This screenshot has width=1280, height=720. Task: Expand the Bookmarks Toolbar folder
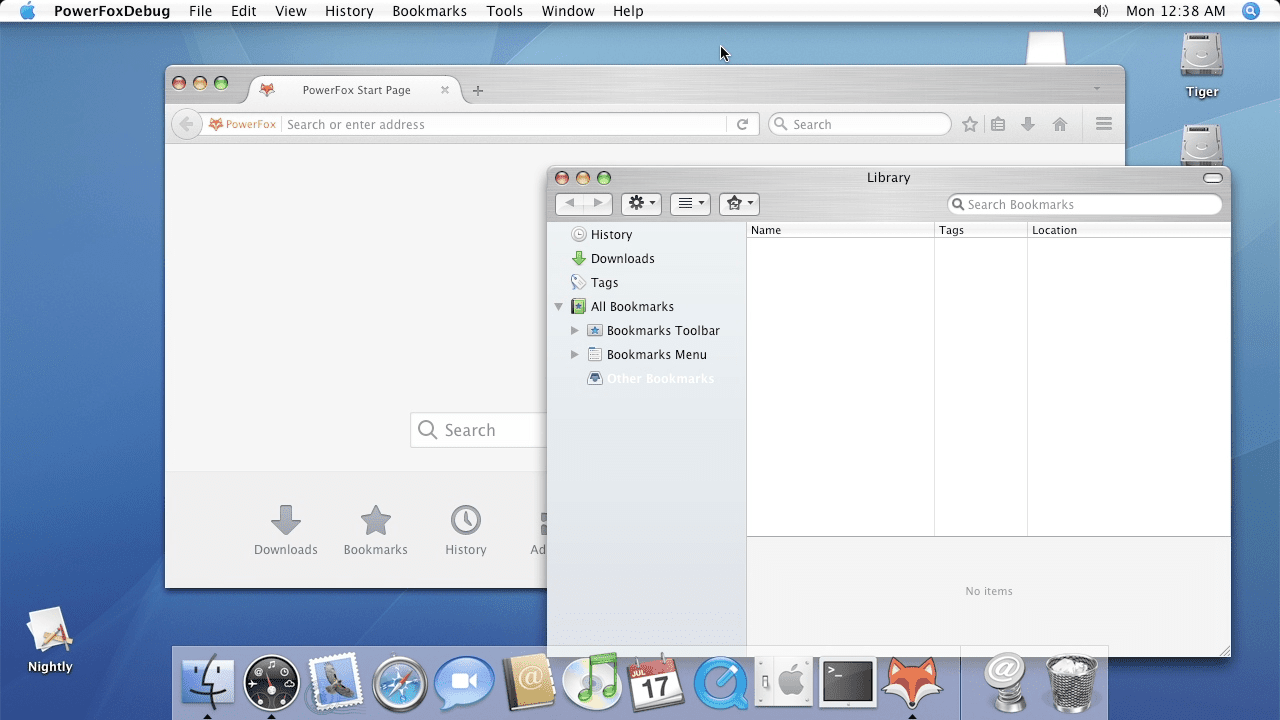[575, 330]
